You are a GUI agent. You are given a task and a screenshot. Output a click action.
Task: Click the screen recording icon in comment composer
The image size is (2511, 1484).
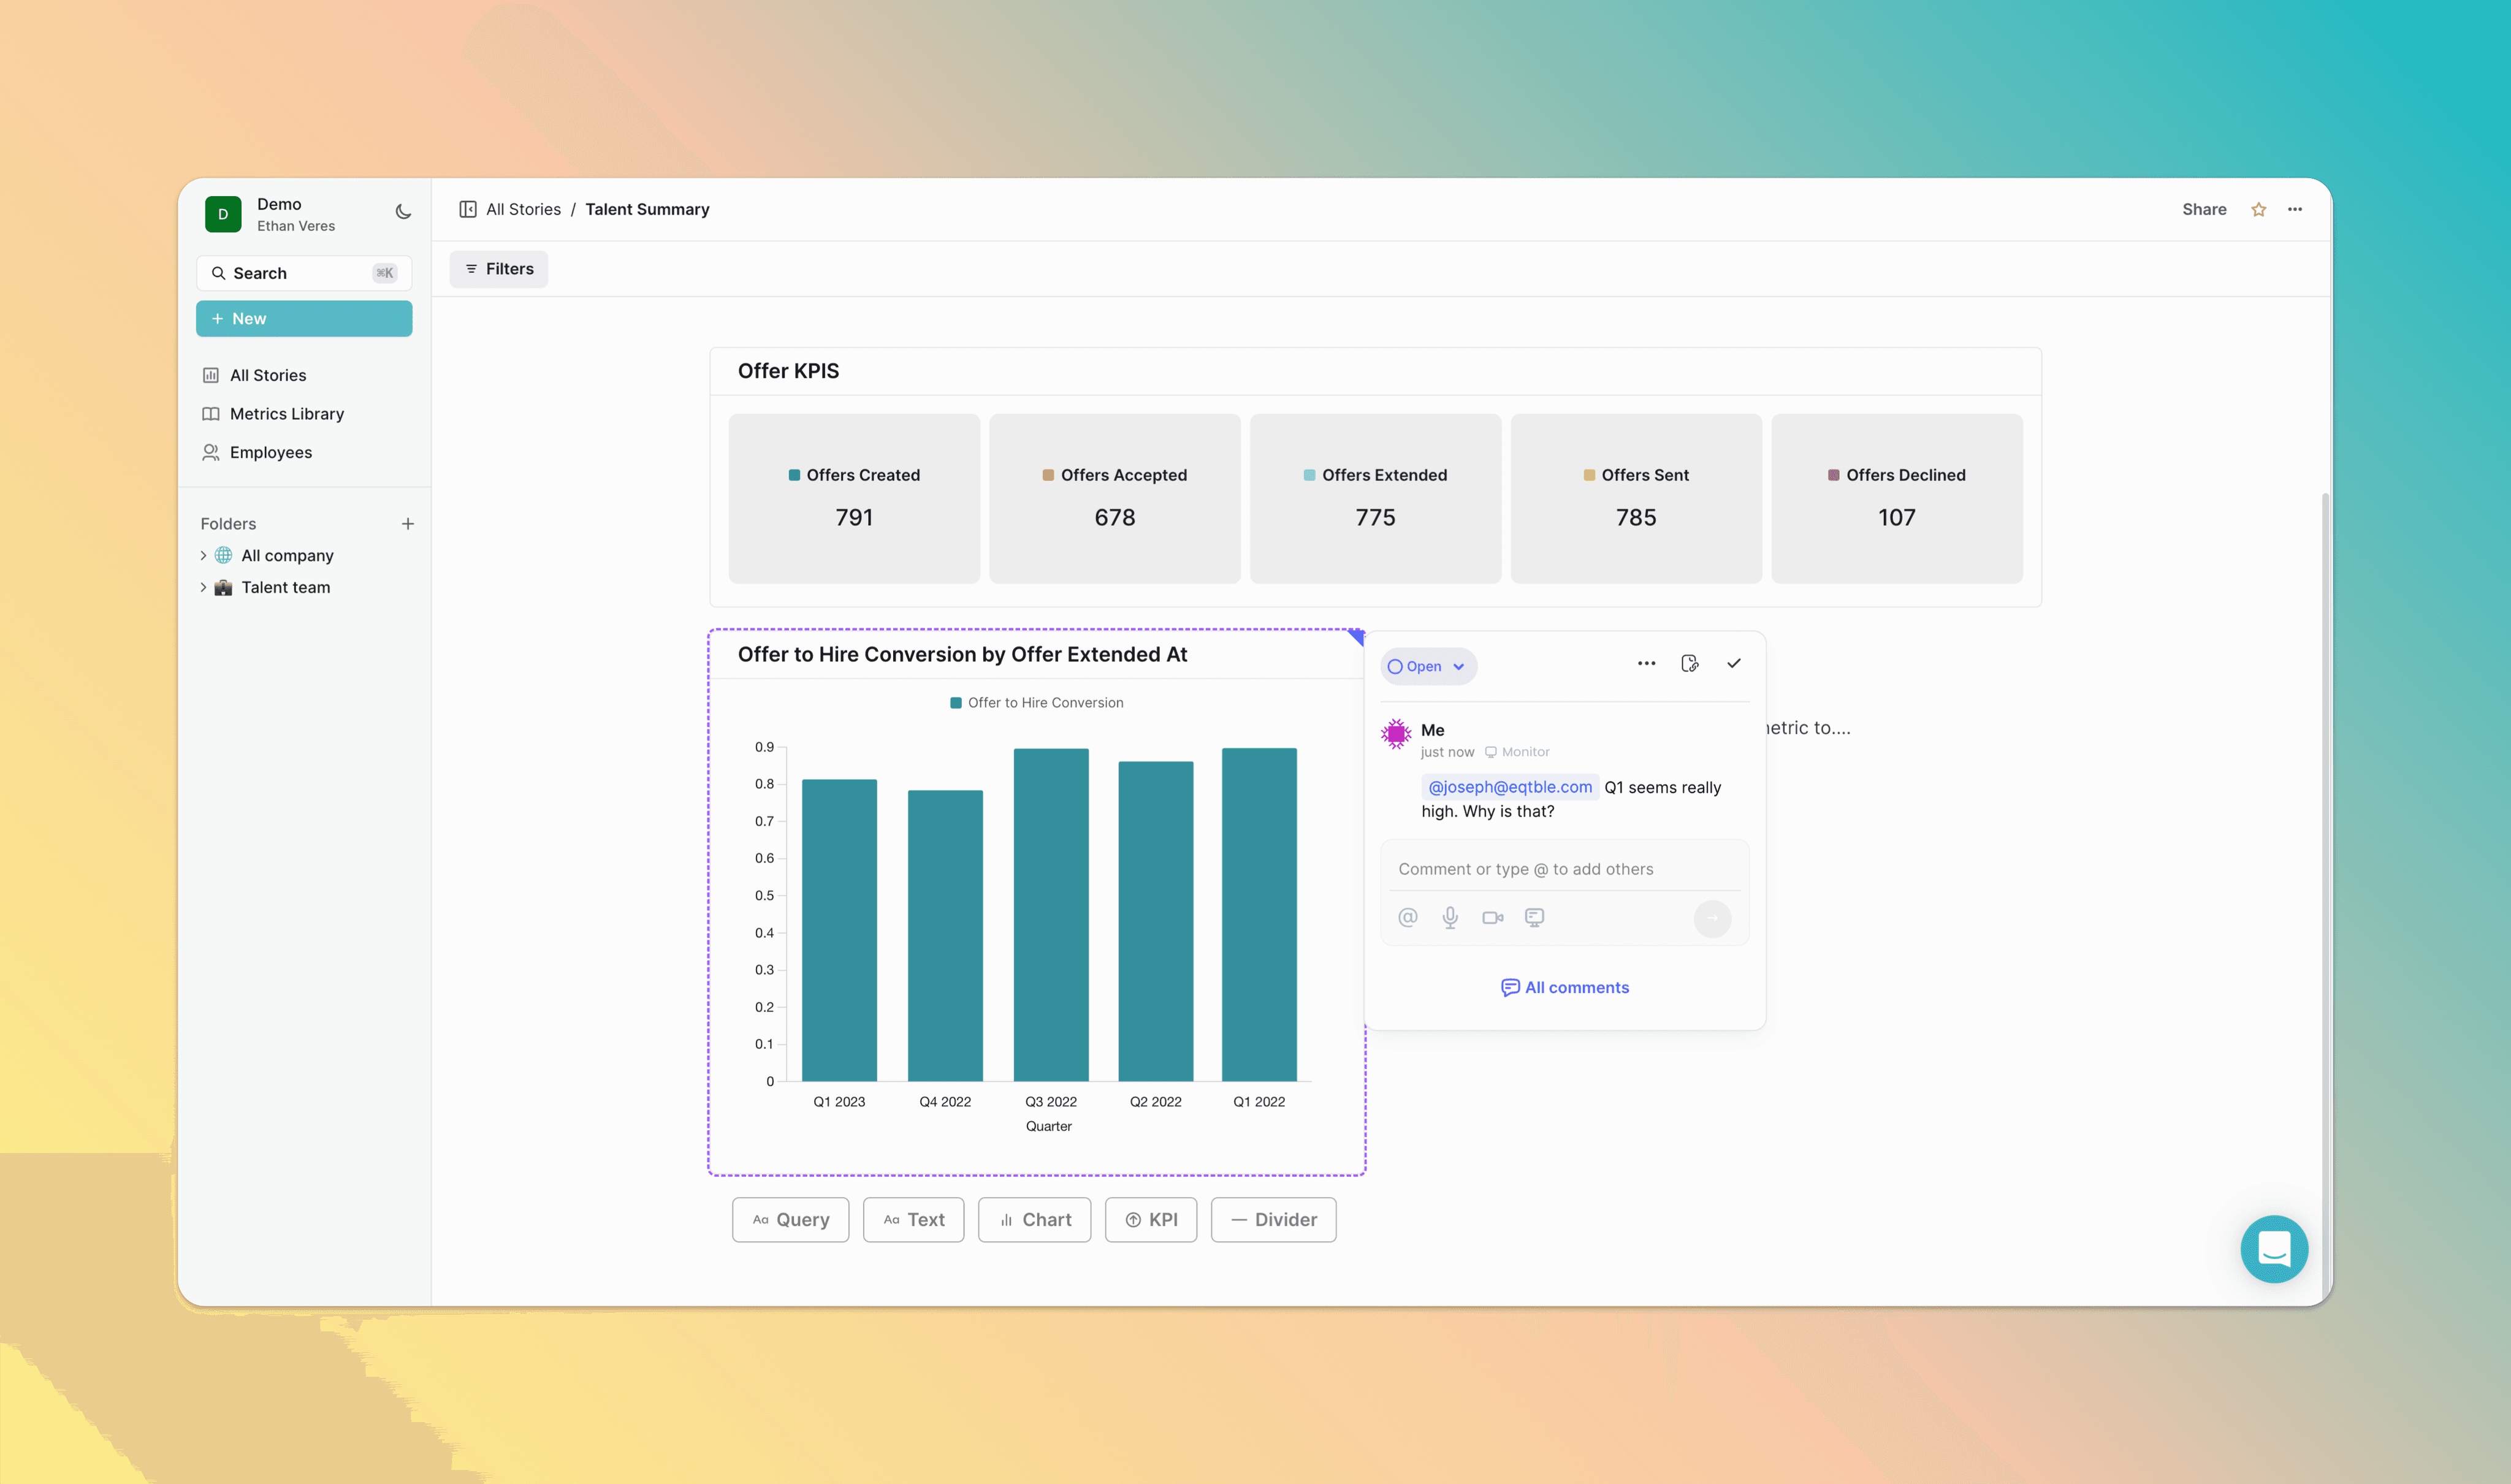pyautogui.click(x=1534, y=917)
